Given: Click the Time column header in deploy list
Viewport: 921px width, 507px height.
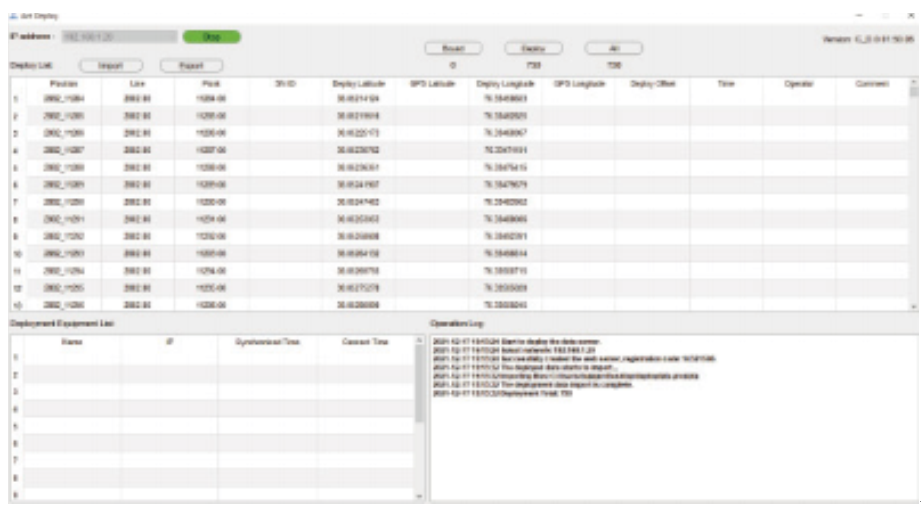Looking at the screenshot, I should pyautogui.click(x=726, y=84).
